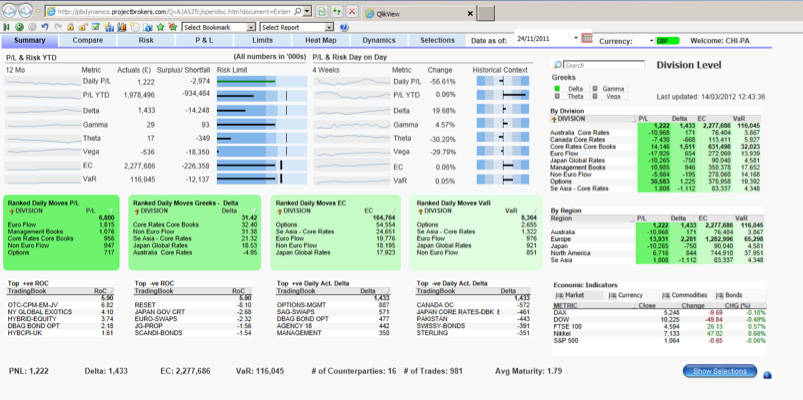The height and width of the screenshot is (400, 803).
Task: Switch to the Limits tab
Action: coord(263,40)
